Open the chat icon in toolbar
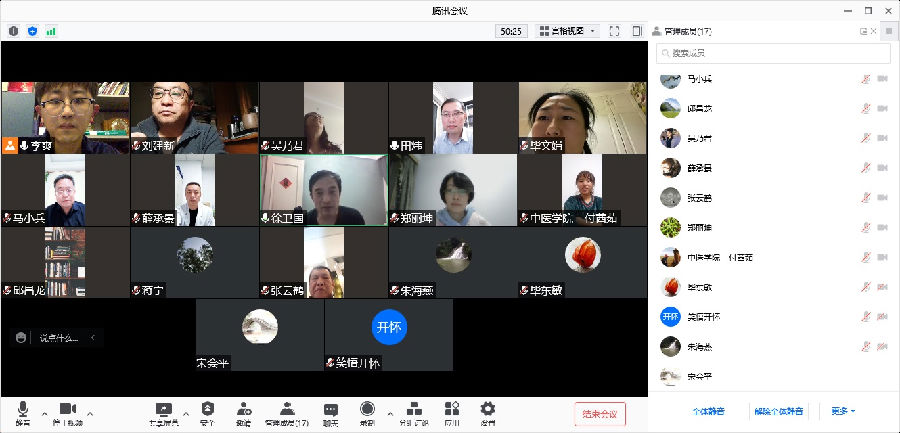Viewport: 900px width, 433px height. click(x=330, y=409)
